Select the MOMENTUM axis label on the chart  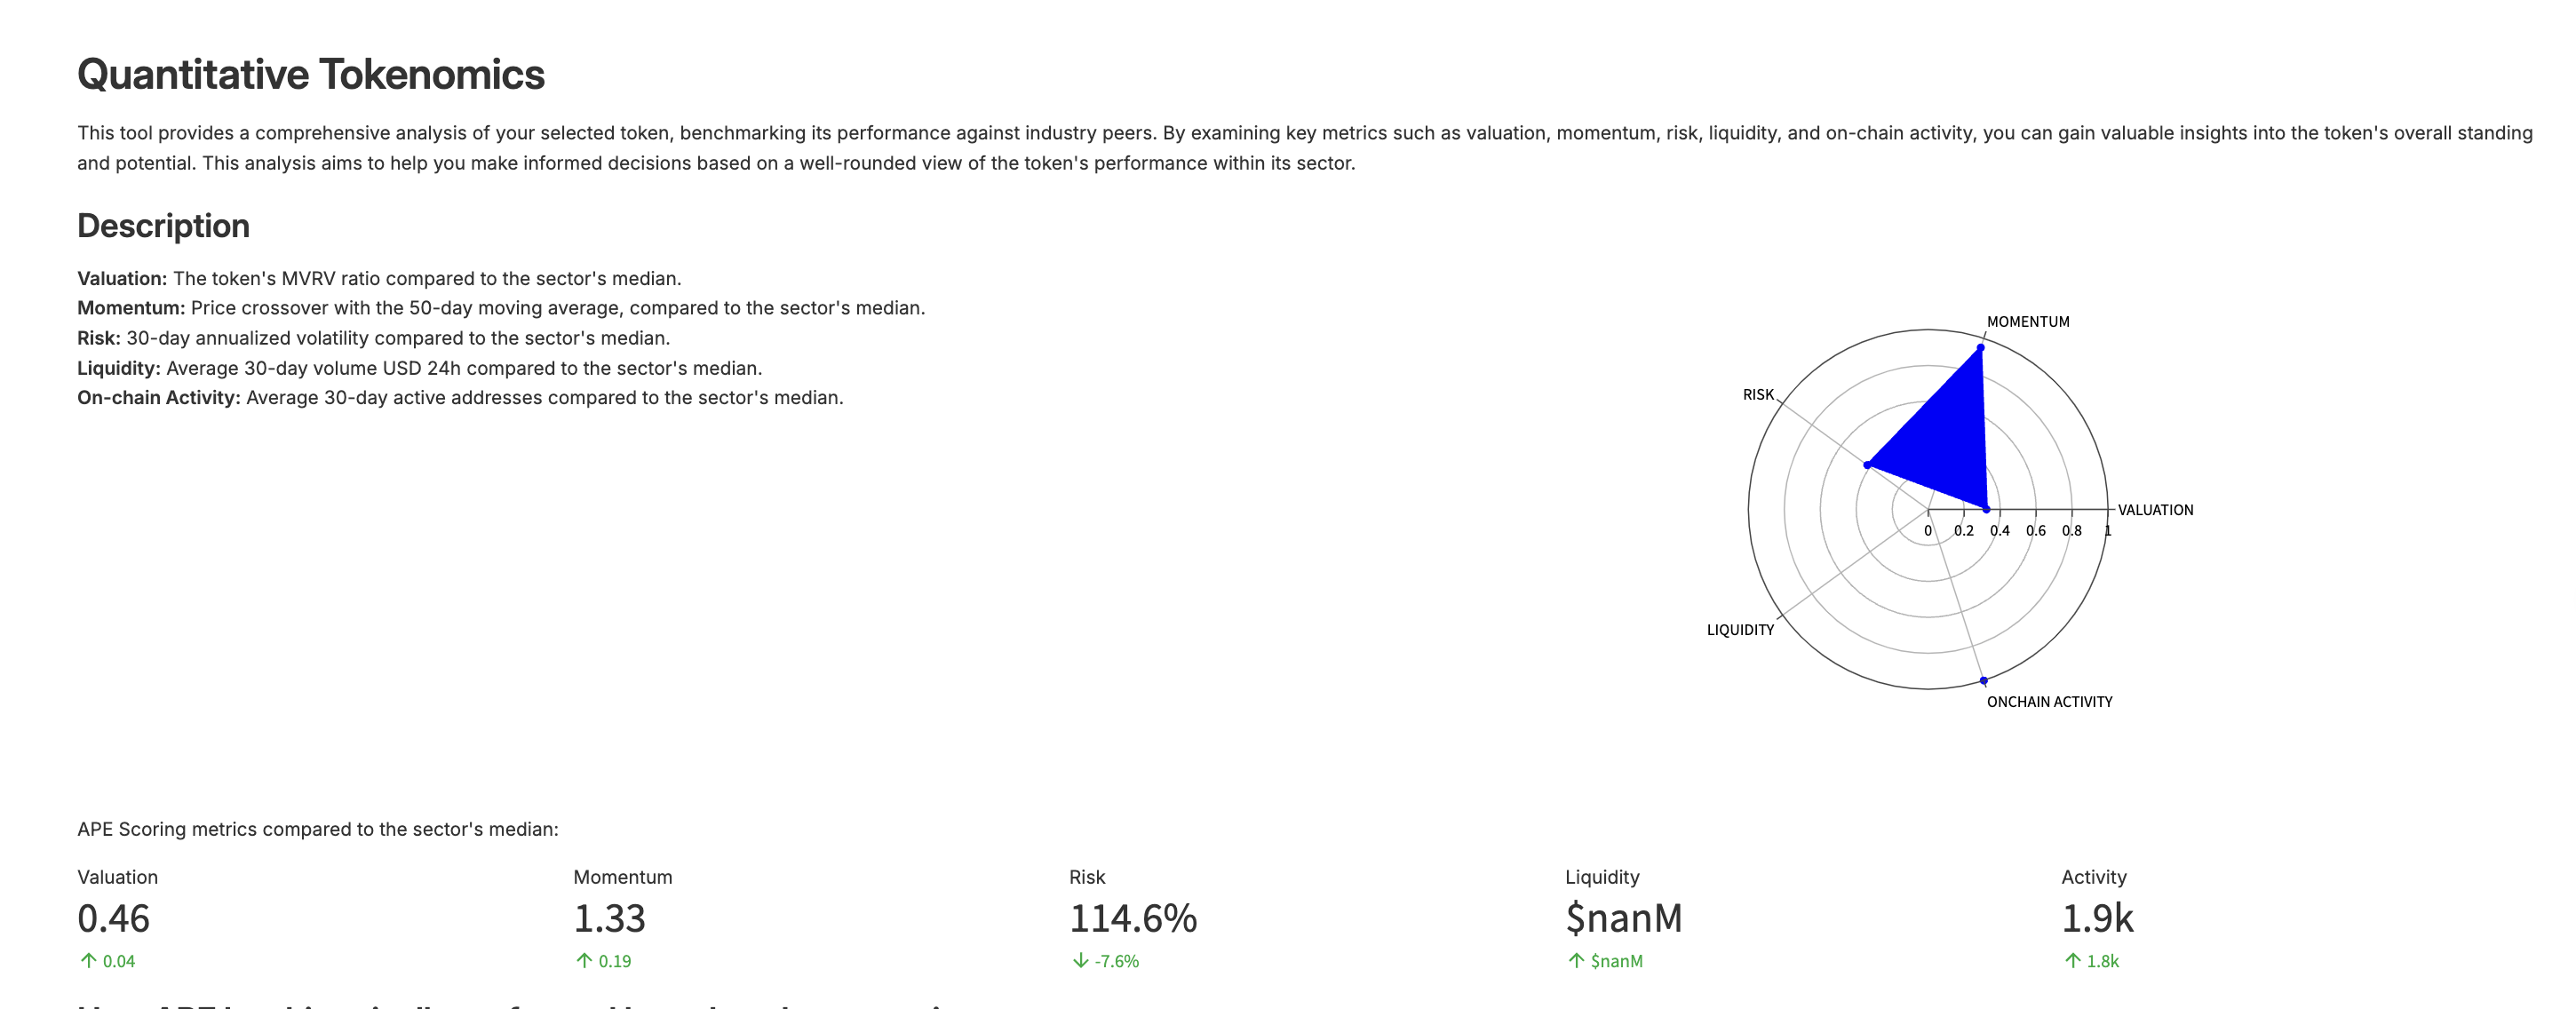pyautogui.click(x=2027, y=322)
